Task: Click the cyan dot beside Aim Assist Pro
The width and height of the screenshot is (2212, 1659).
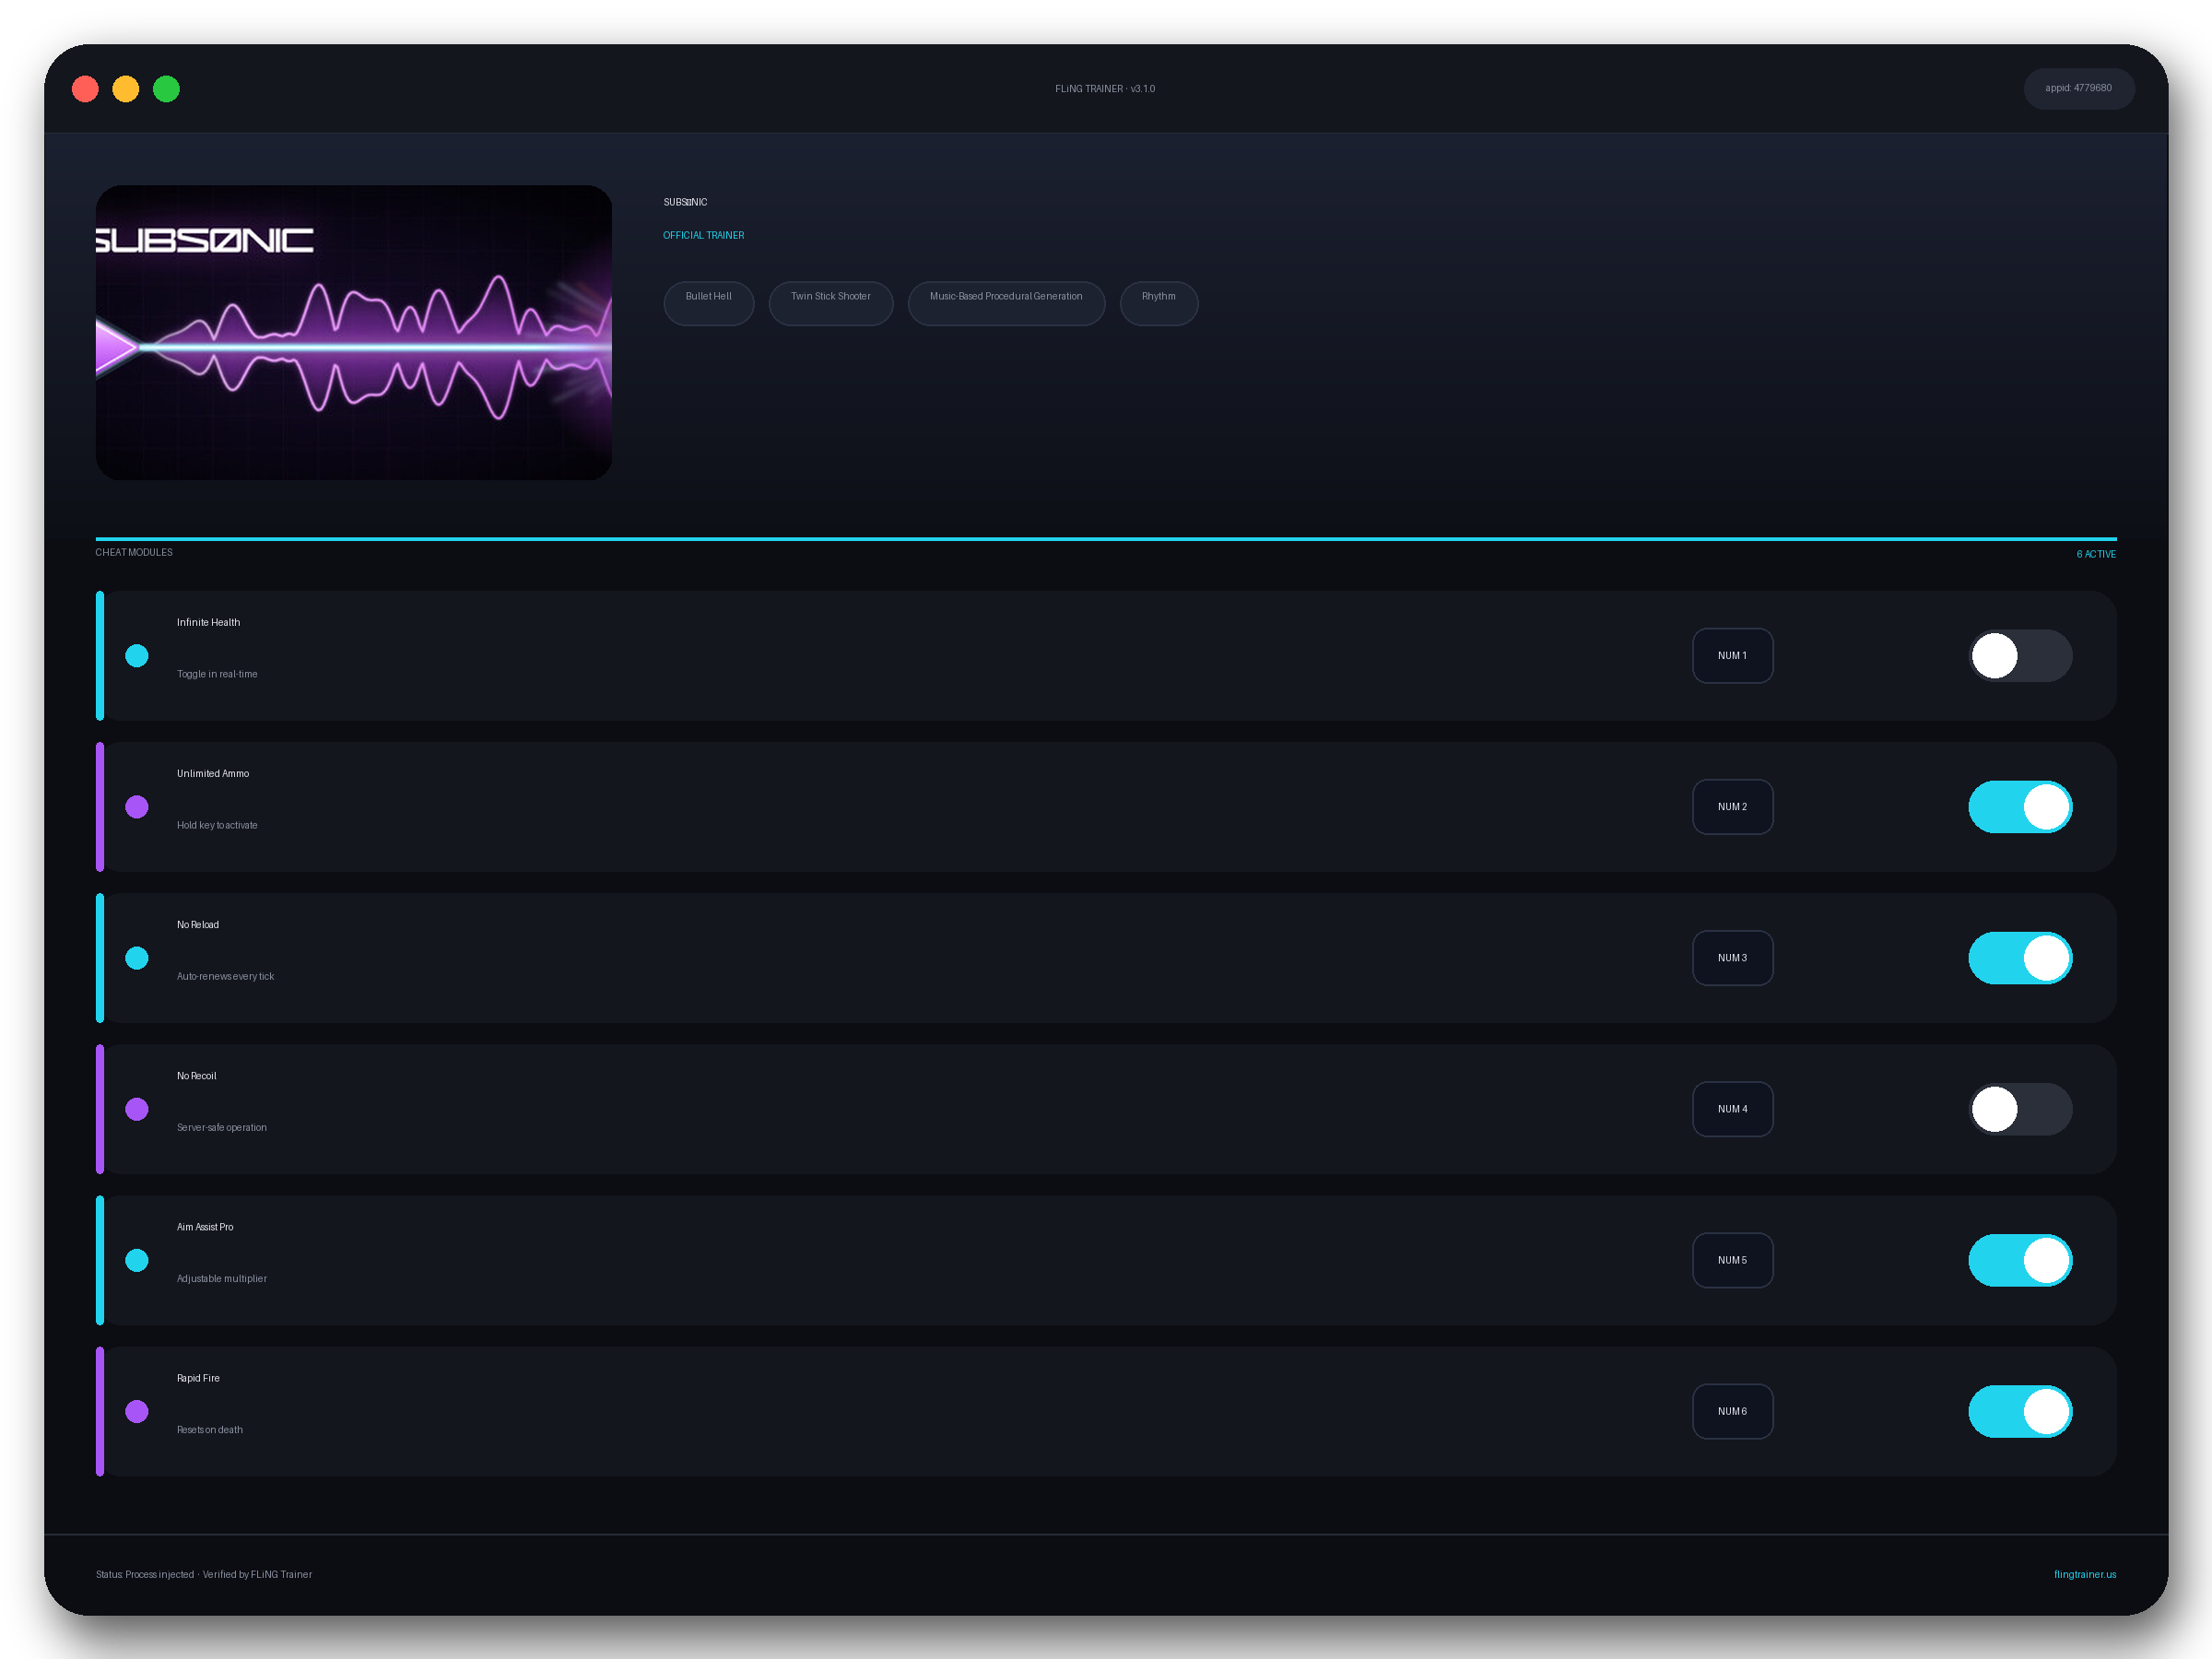Action: [x=137, y=1260]
